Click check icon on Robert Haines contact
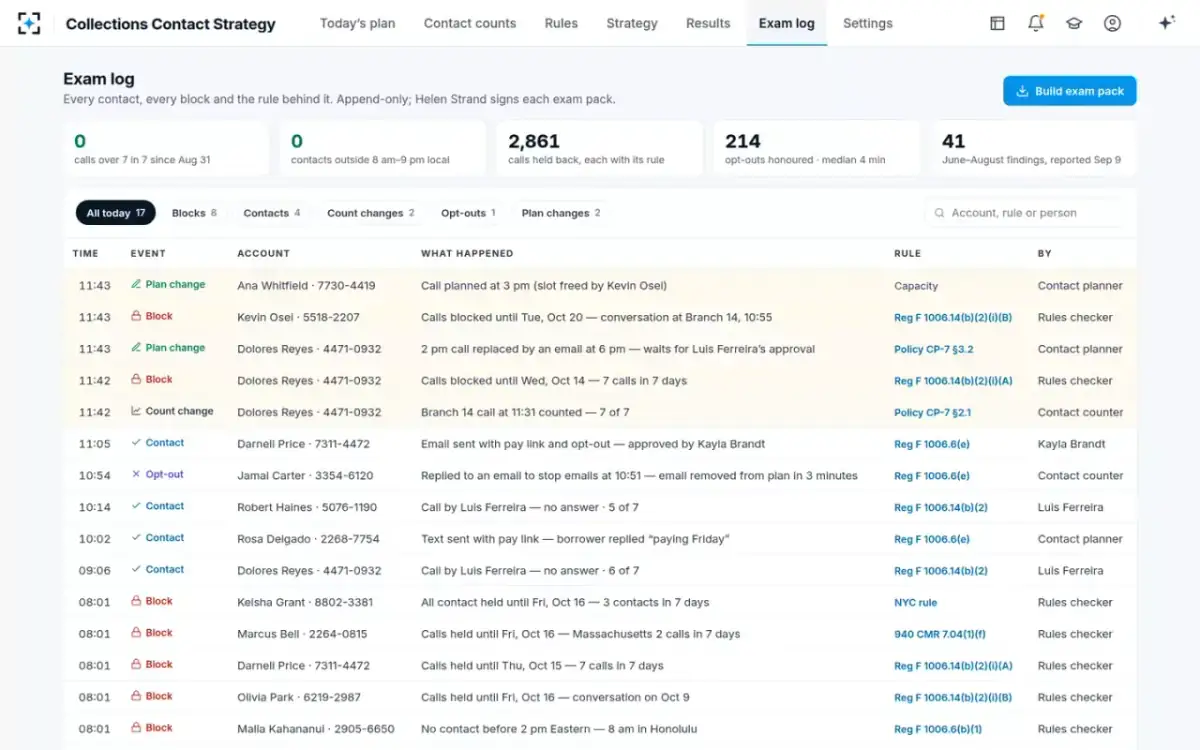1200x750 pixels. point(136,506)
